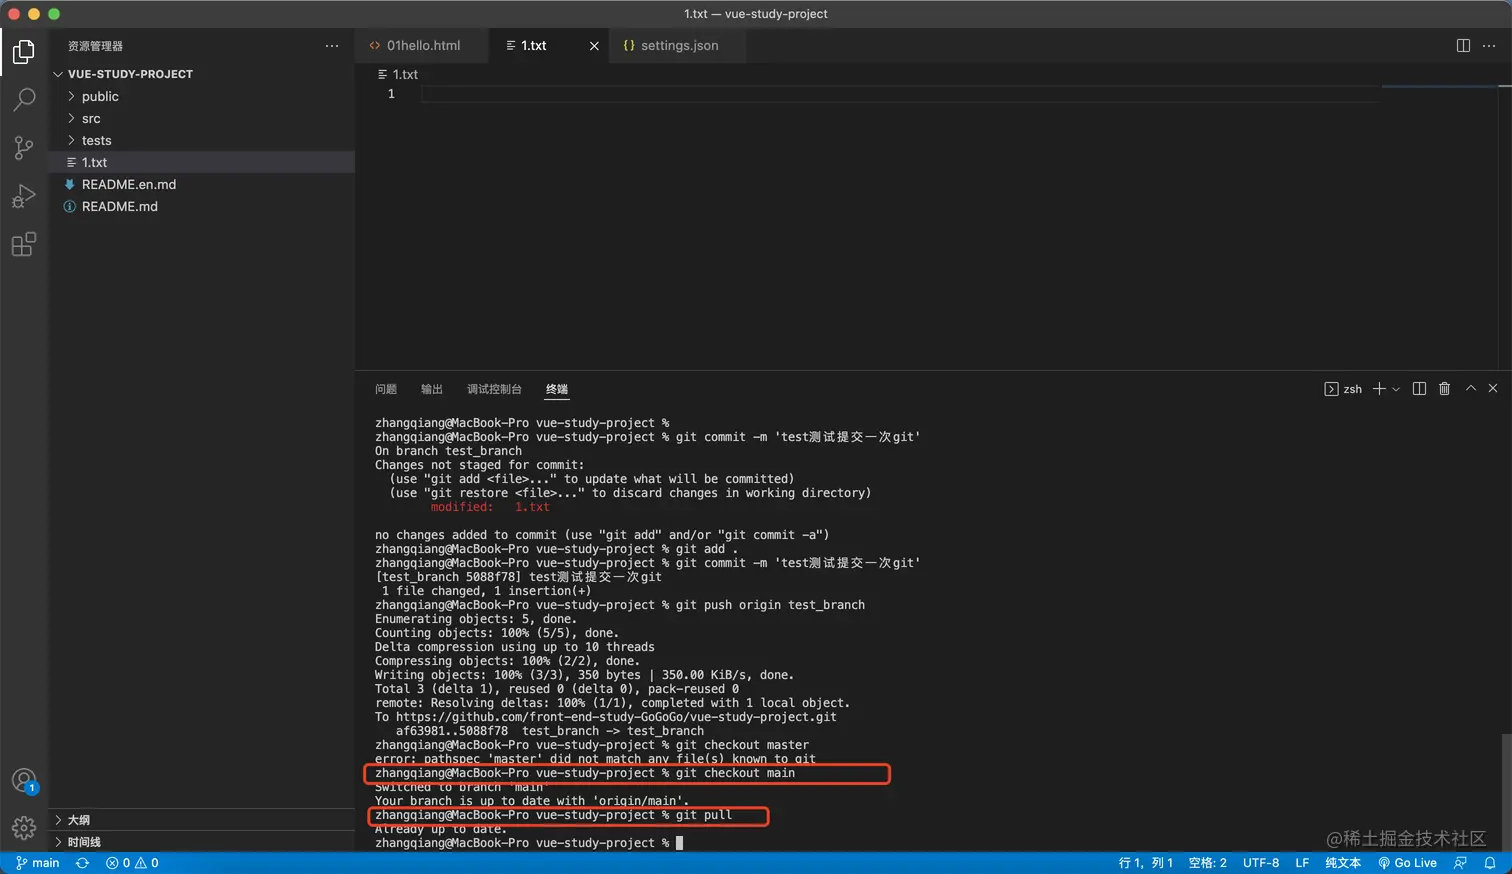Open the Accounts menu icon
Image resolution: width=1512 pixels, height=874 pixels.
click(24, 781)
